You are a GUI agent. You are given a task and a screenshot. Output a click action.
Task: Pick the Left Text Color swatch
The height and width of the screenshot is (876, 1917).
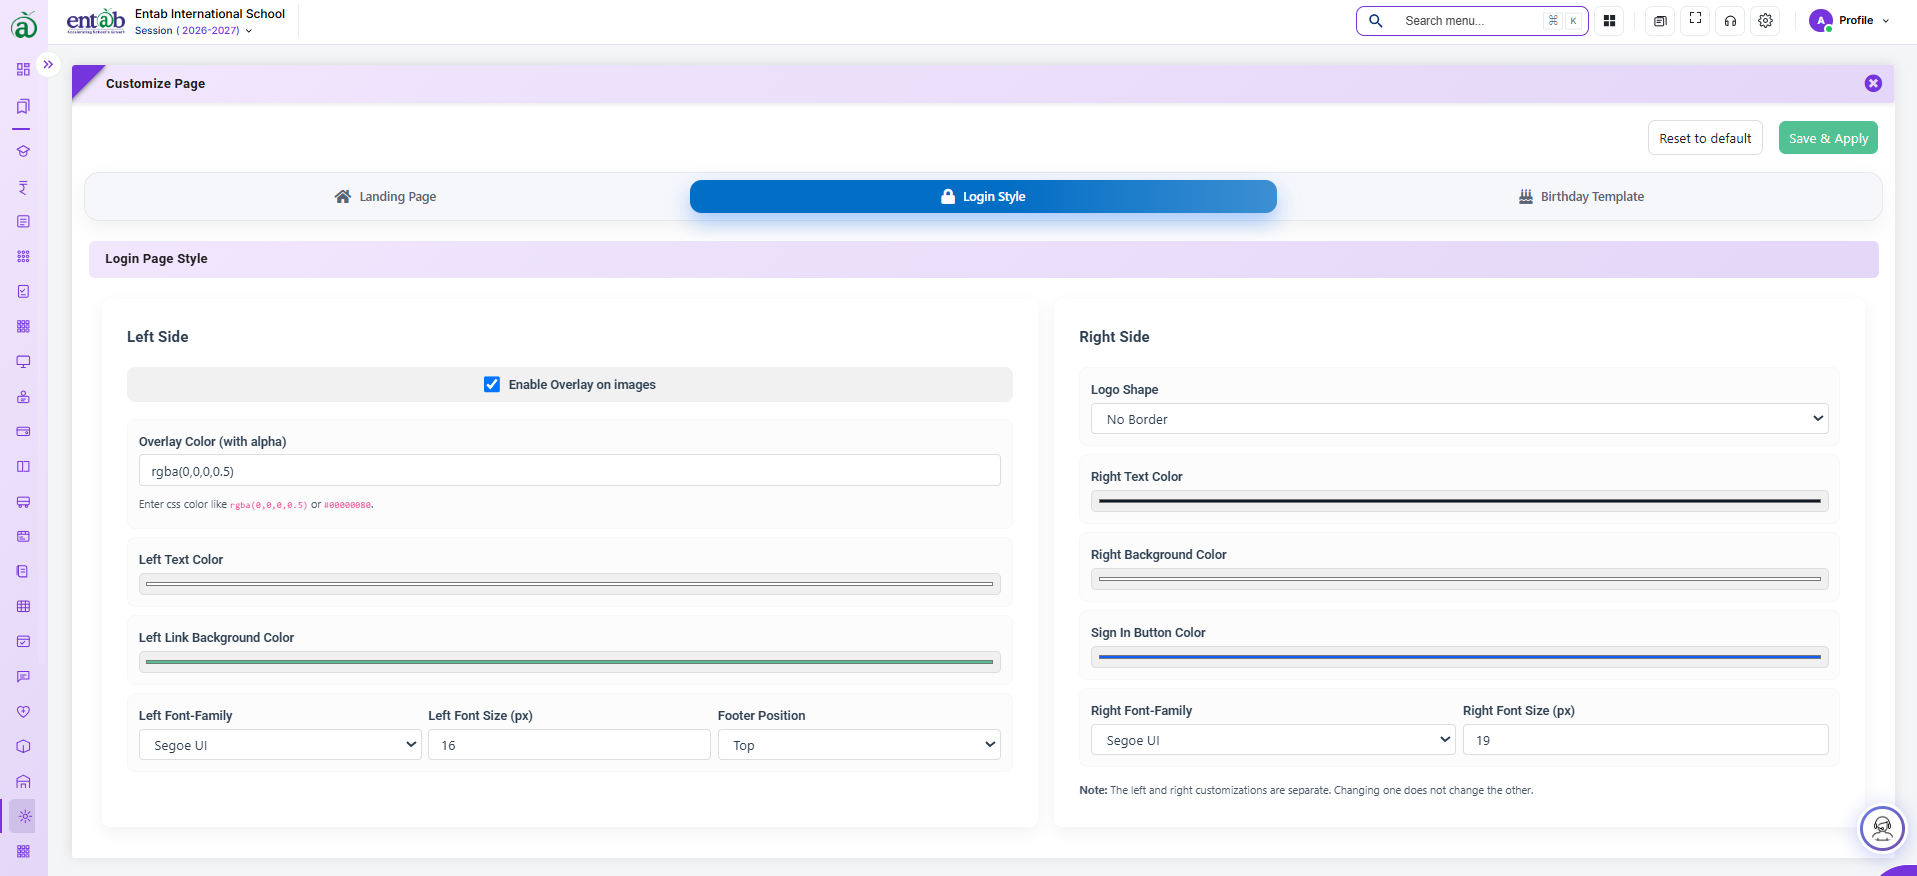569,584
